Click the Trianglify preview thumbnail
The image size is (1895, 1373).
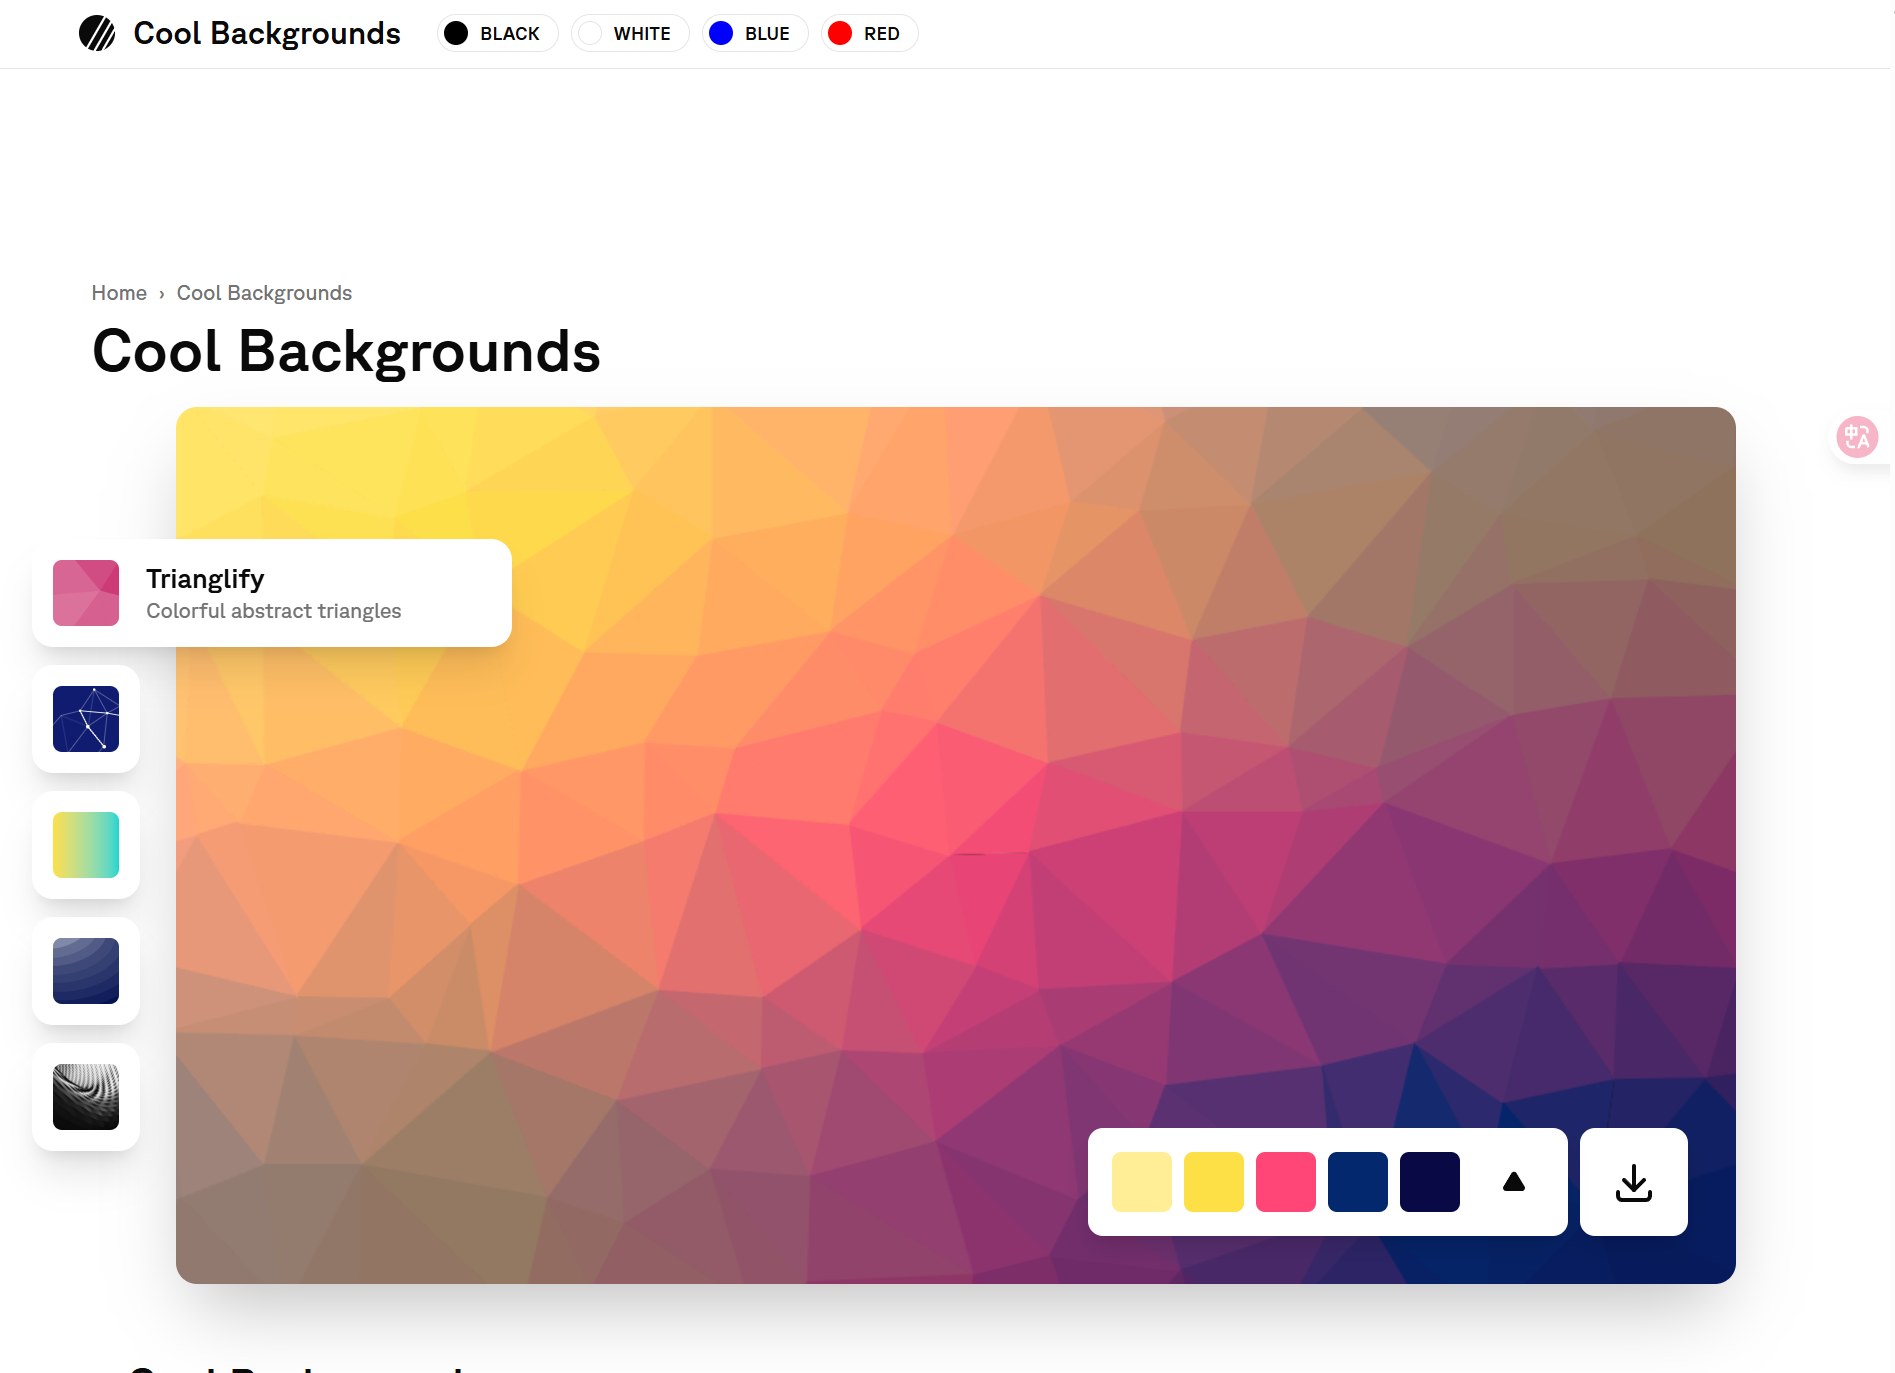pyautogui.click(x=85, y=593)
